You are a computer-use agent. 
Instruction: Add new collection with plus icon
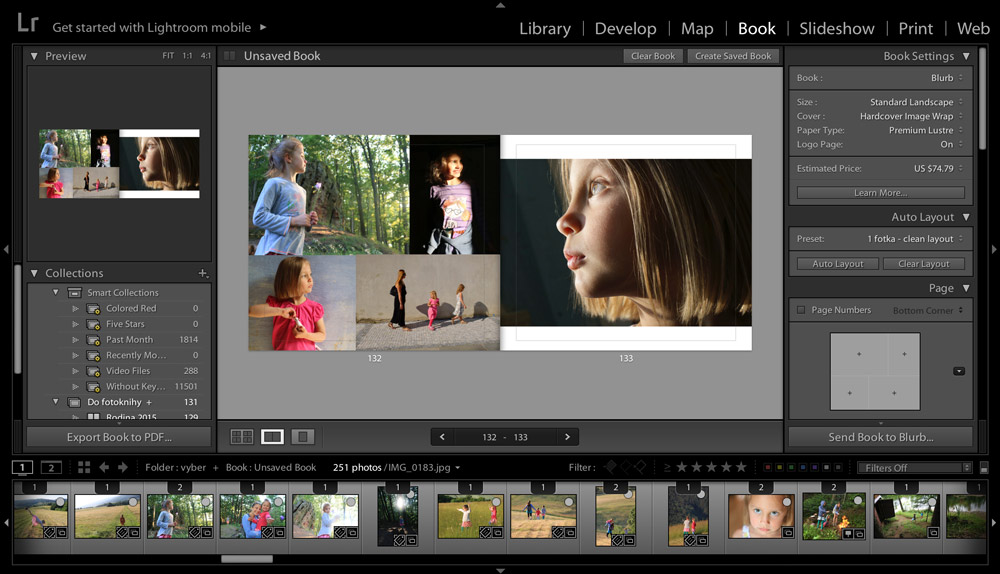click(202, 273)
